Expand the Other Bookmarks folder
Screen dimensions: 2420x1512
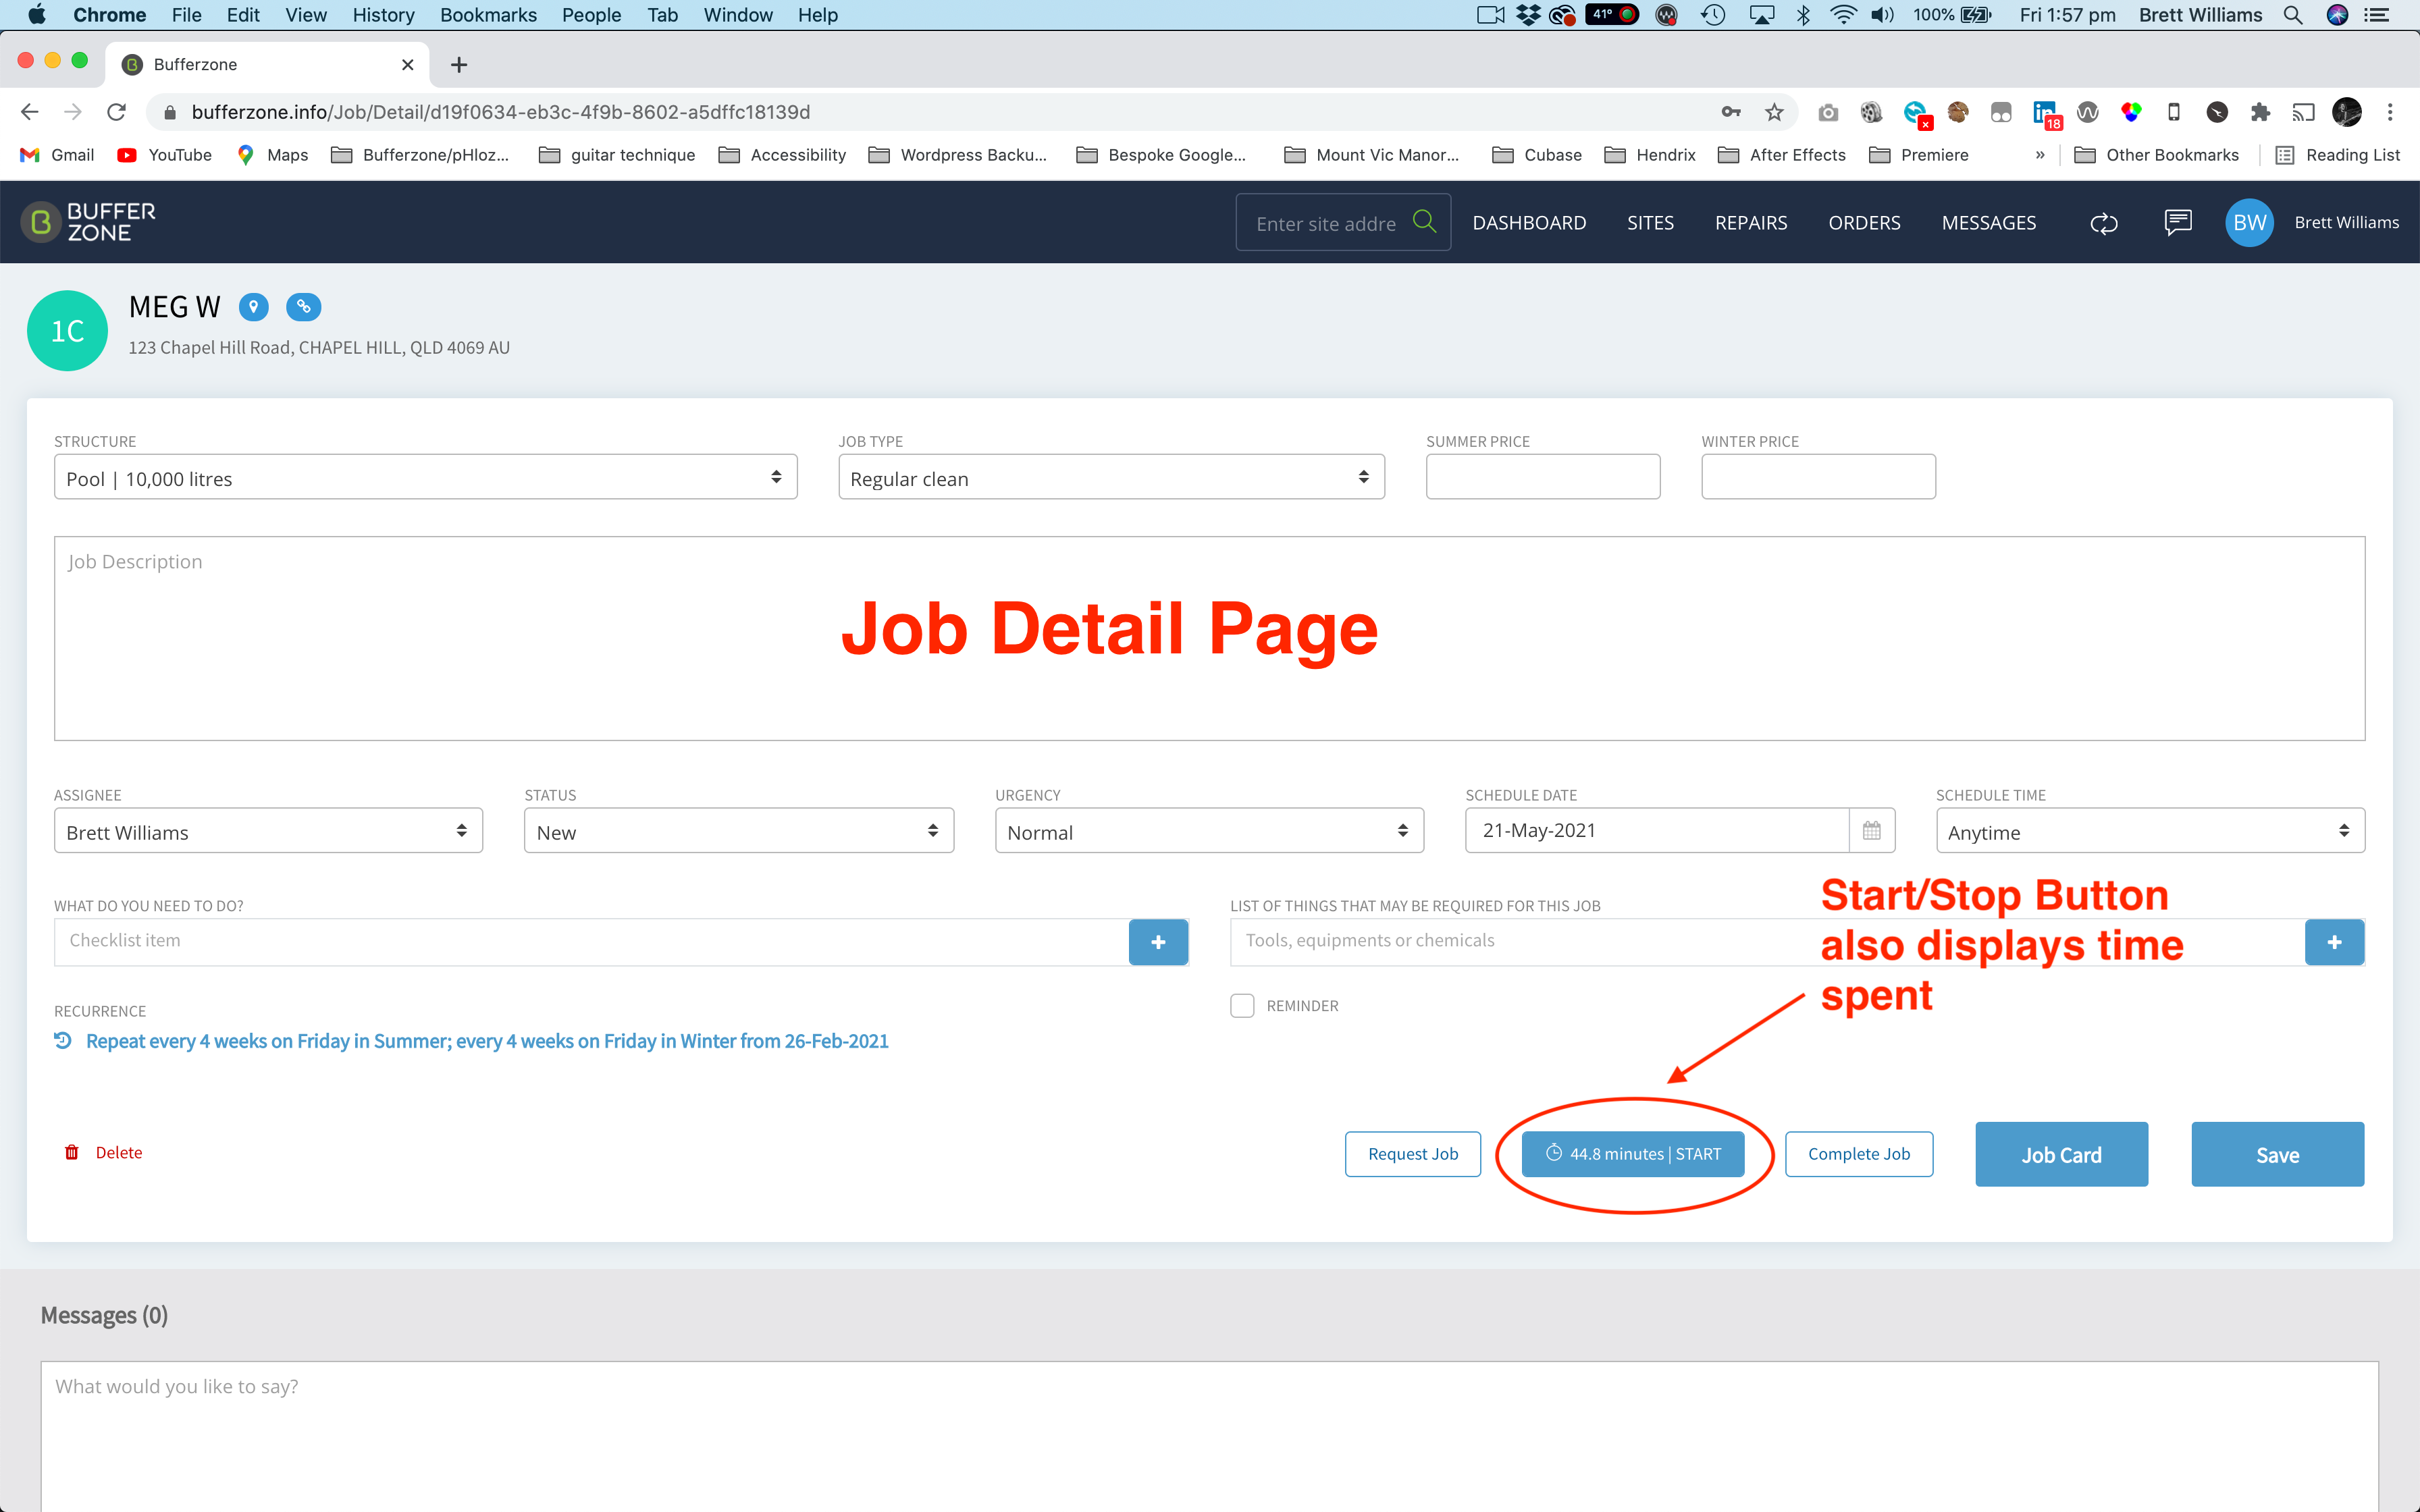(x=2157, y=155)
